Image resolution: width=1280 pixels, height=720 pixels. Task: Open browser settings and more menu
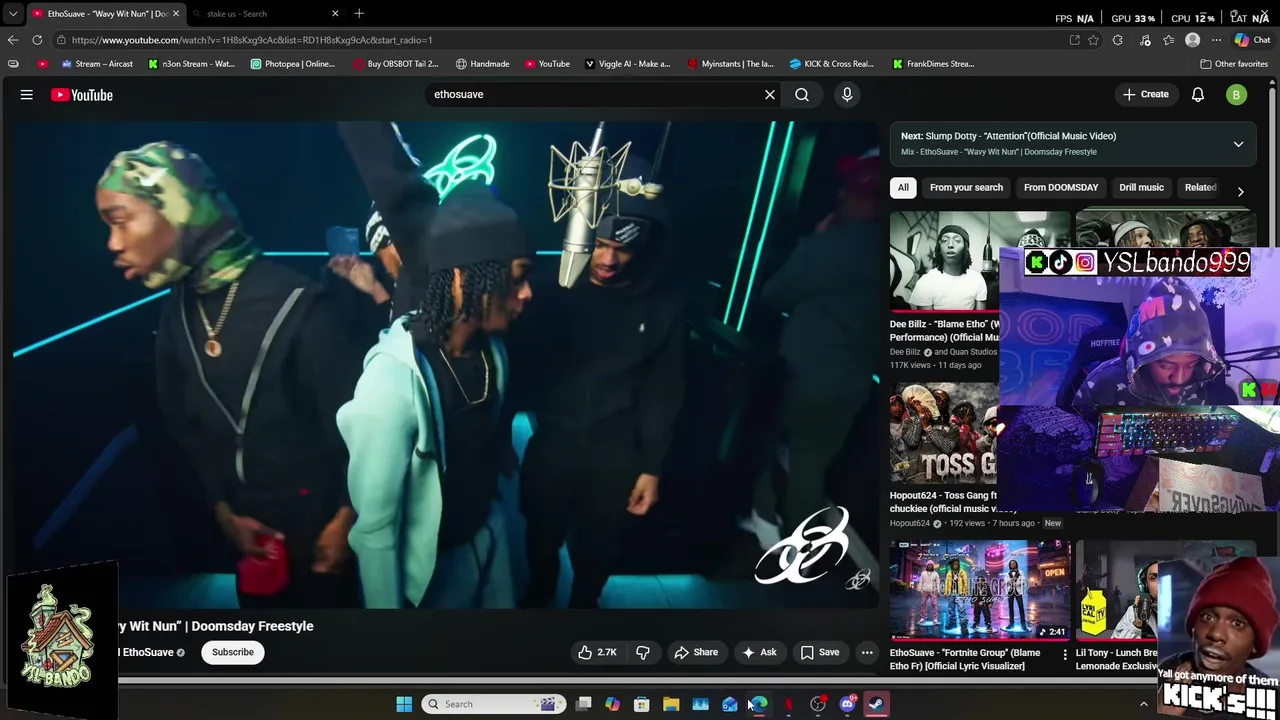coord(1216,40)
